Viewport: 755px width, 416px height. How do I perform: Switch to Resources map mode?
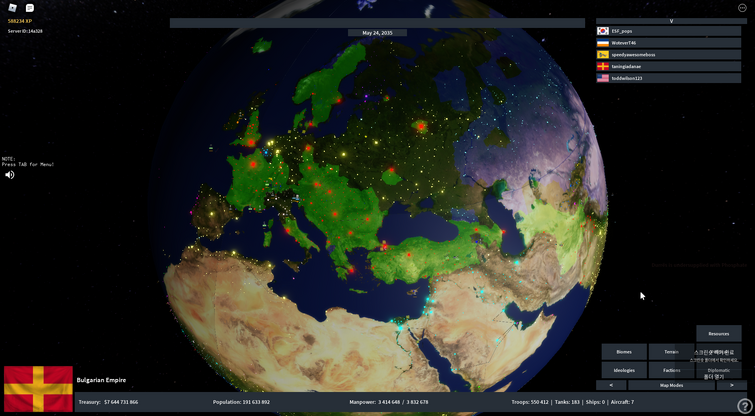click(718, 334)
